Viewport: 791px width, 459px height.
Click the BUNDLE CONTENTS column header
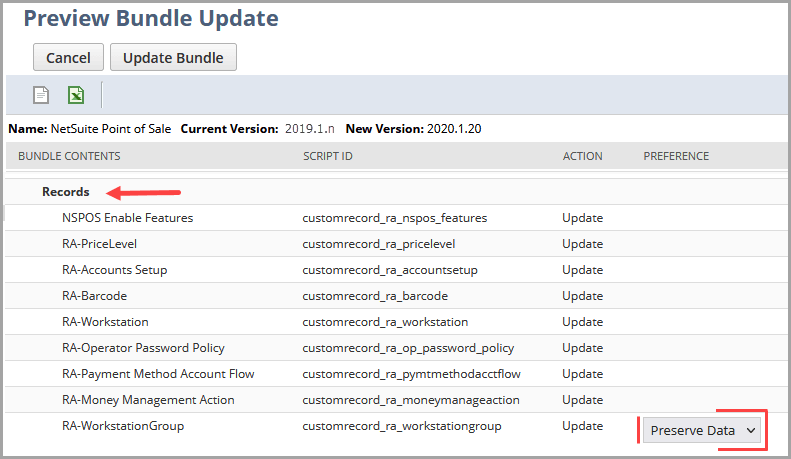(69, 156)
